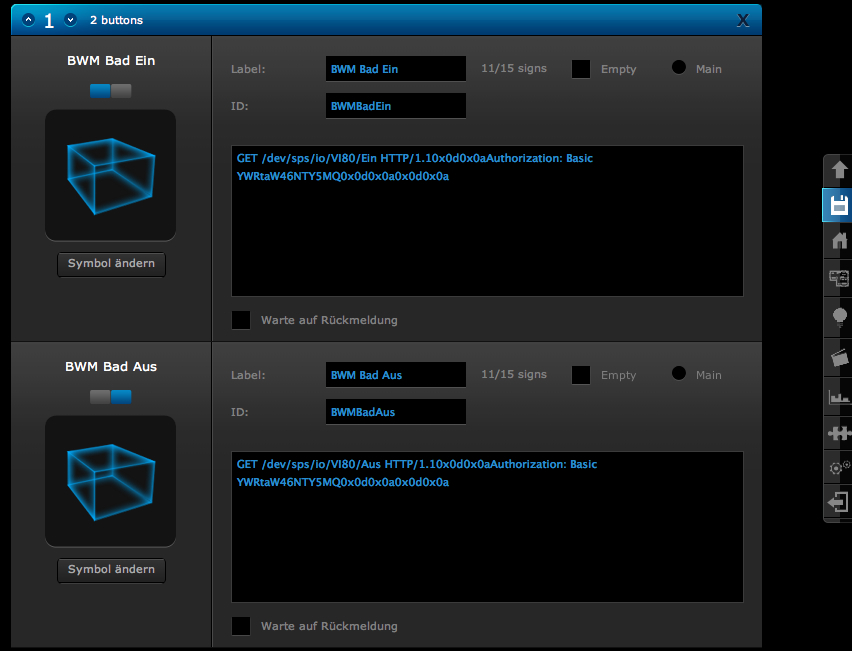Click the BWM Bad Aus cube symbol
Viewport: 852px width, 651px height.
click(x=110, y=481)
